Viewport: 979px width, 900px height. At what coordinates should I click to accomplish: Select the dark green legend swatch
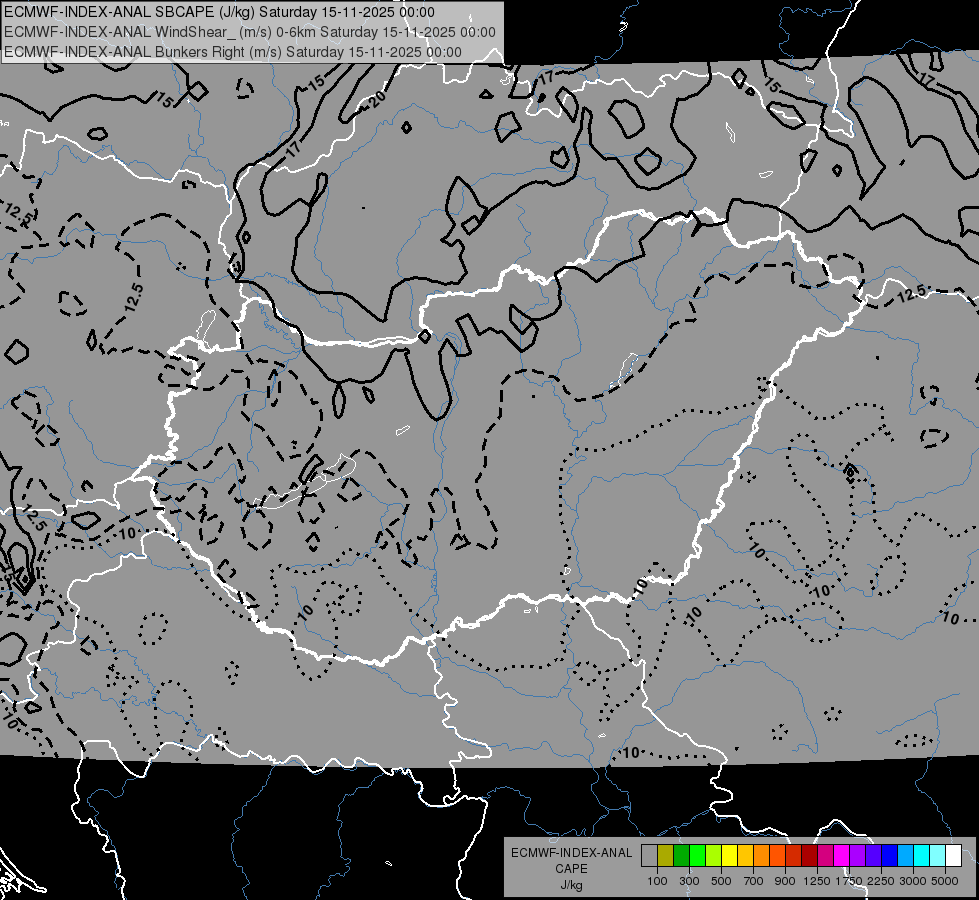coord(681,856)
